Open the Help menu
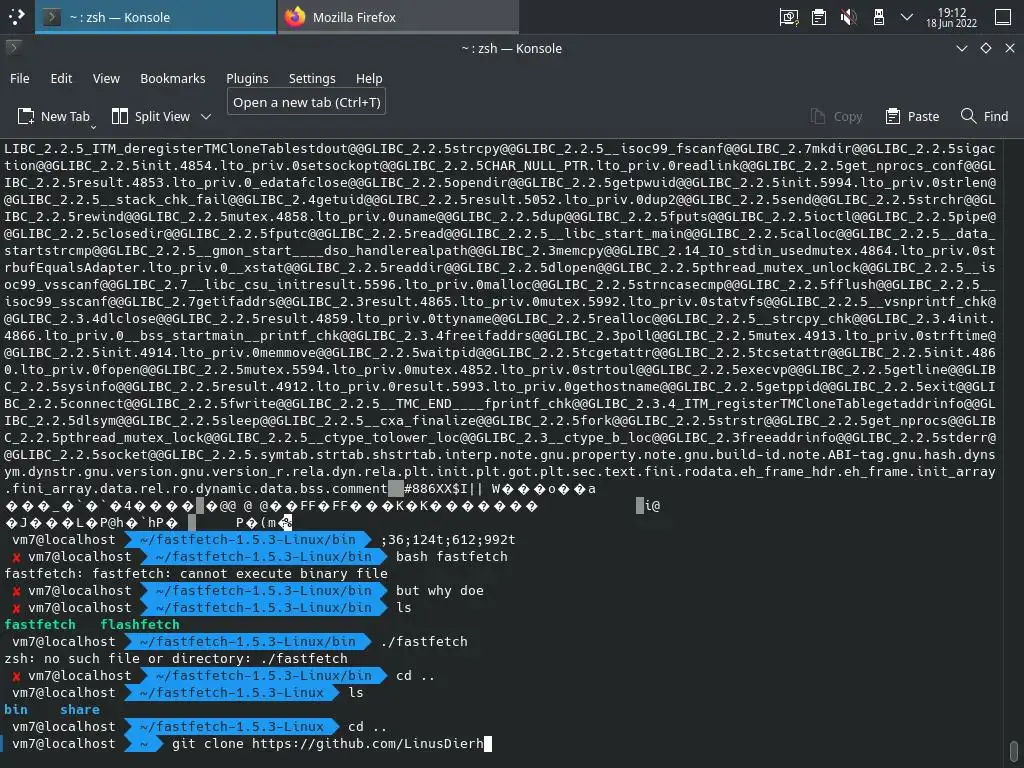1024x768 pixels. 369,78
